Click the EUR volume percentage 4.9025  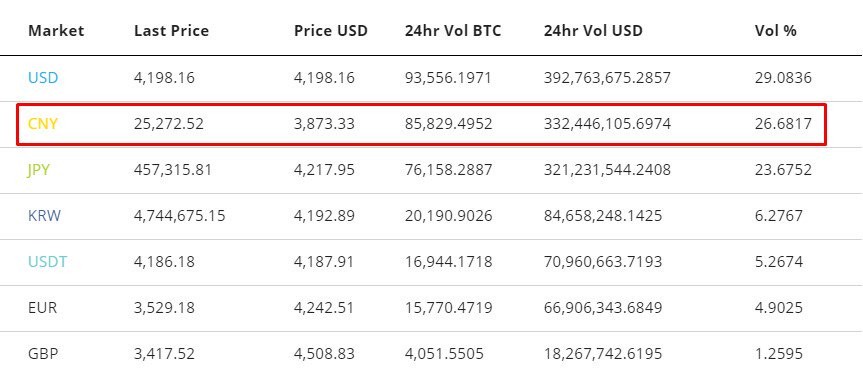click(x=779, y=307)
